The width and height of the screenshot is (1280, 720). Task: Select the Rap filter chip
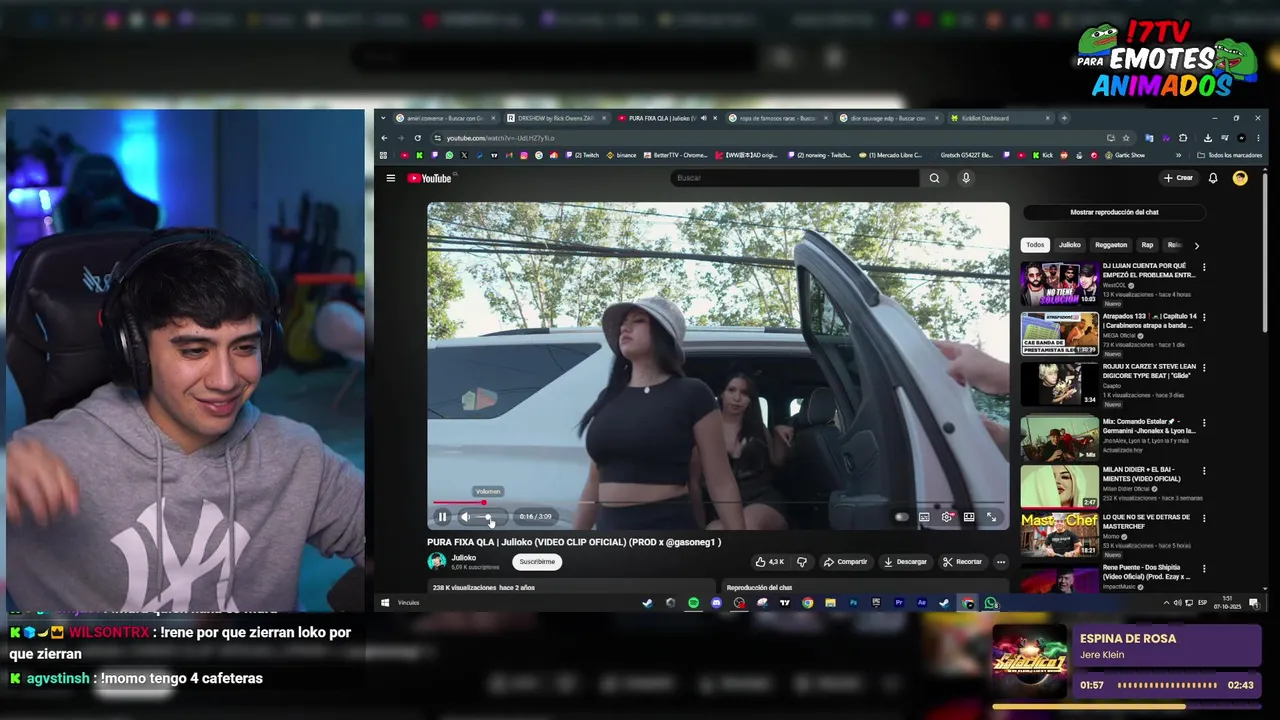tap(1147, 245)
